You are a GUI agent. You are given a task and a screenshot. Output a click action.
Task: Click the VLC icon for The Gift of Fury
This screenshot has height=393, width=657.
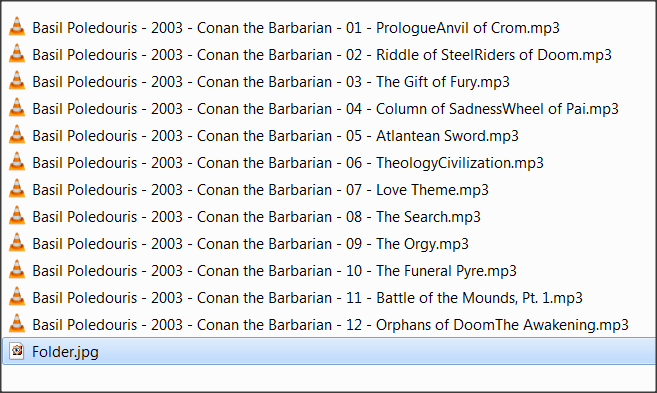(17, 81)
